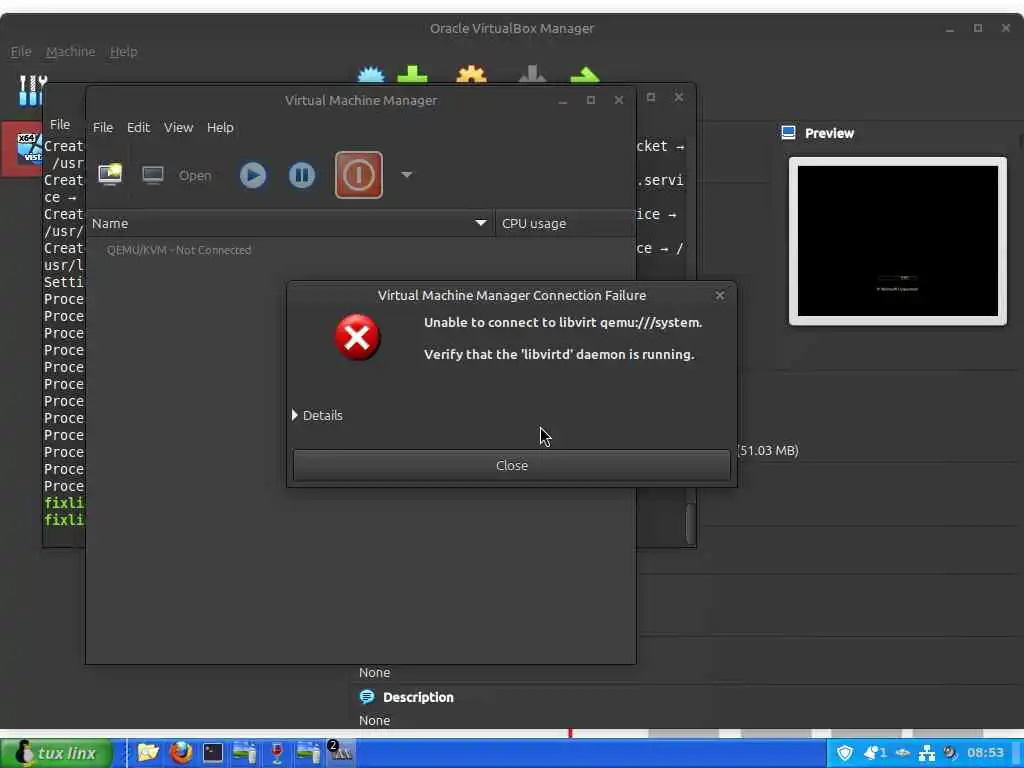1024x768 pixels.
Task: Click the shield icon in system tray
Action: tap(844, 753)
